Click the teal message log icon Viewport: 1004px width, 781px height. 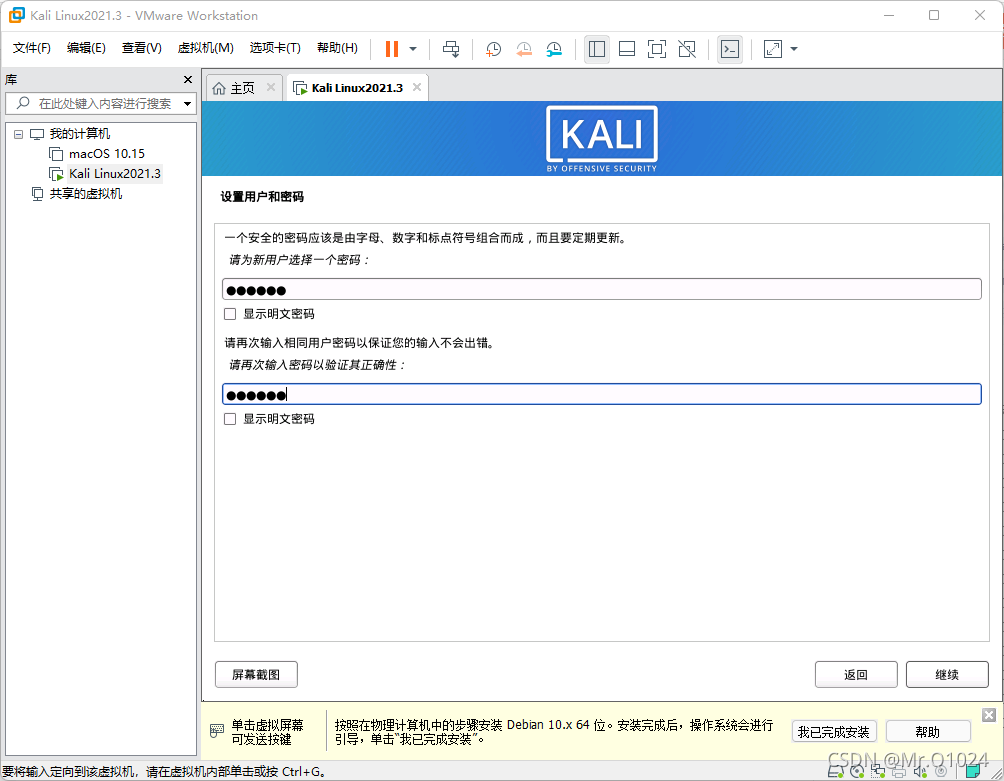pyautogui.click(x=973, y=771)
